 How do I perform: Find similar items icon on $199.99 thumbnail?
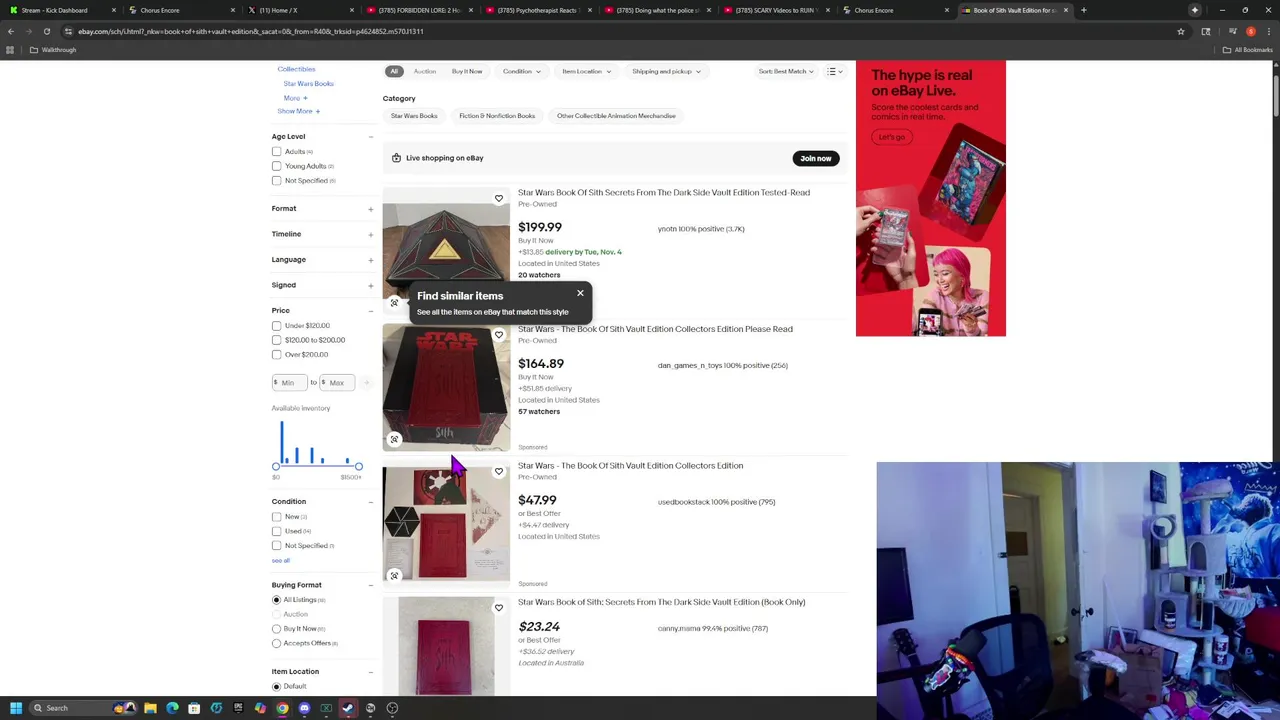[394, 302]
